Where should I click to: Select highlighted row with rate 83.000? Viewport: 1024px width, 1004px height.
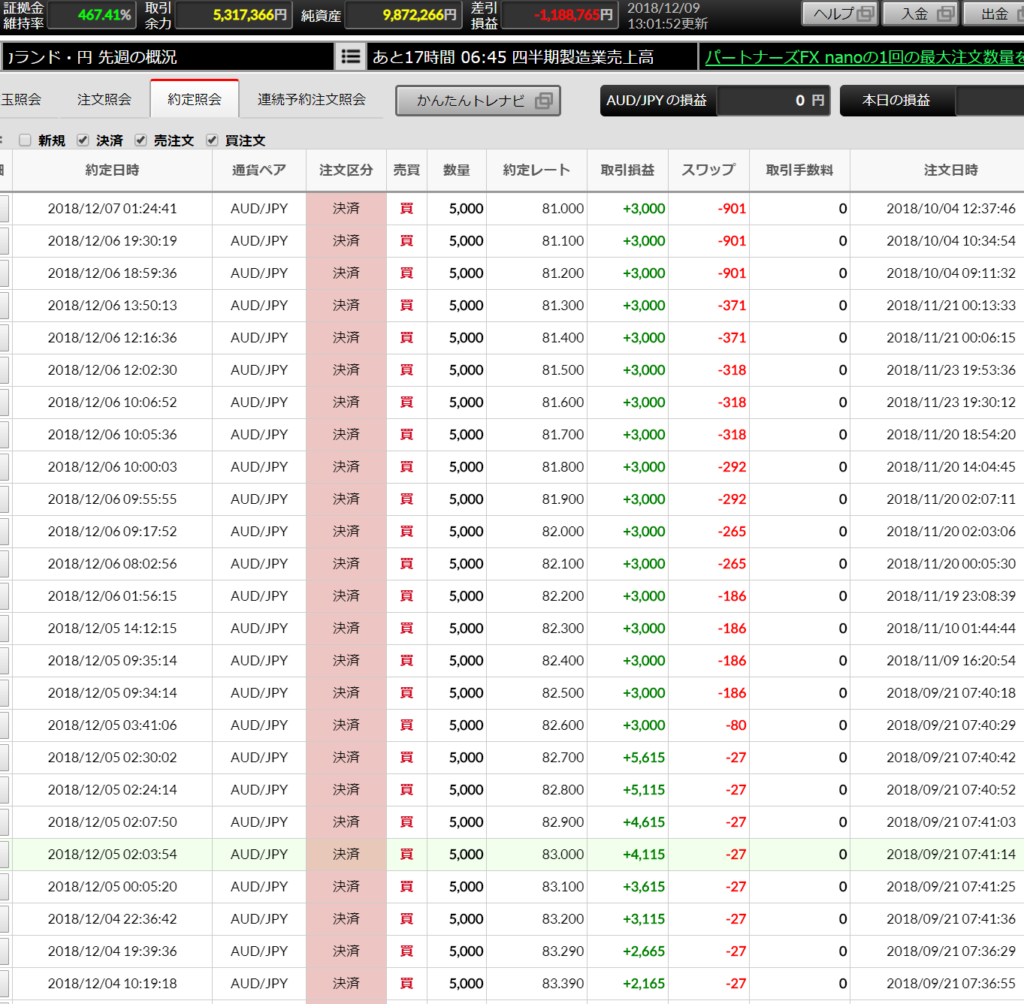(512, 854)
